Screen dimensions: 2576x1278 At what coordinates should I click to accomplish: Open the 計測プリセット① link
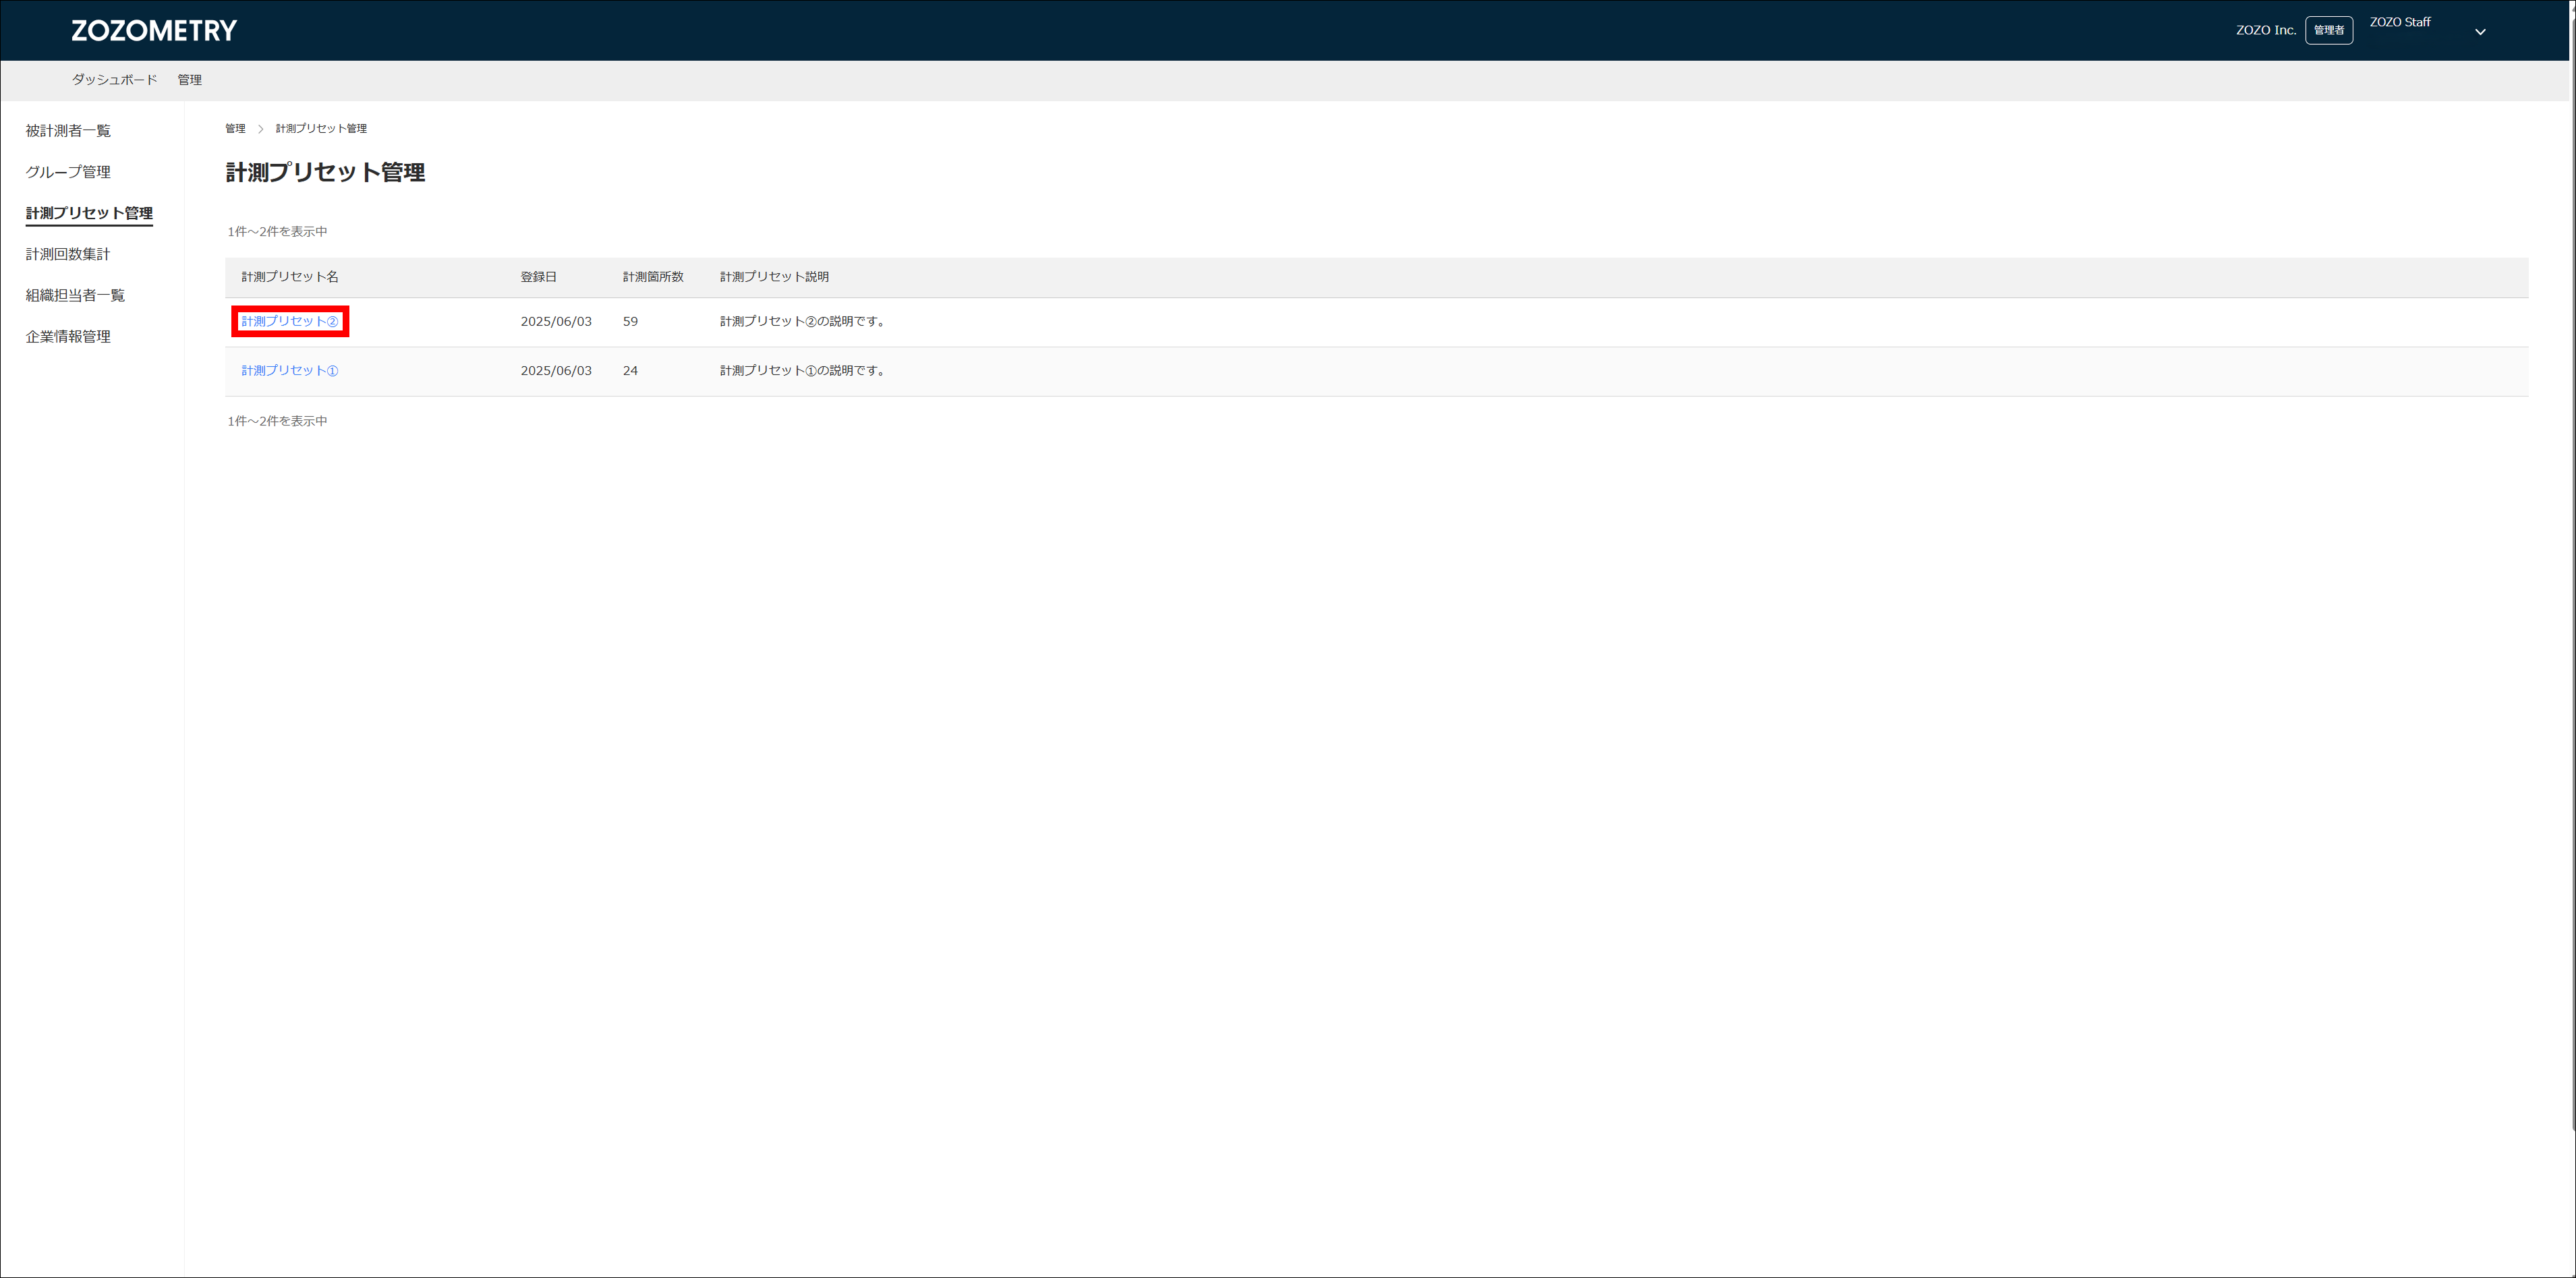coord(289,370)
